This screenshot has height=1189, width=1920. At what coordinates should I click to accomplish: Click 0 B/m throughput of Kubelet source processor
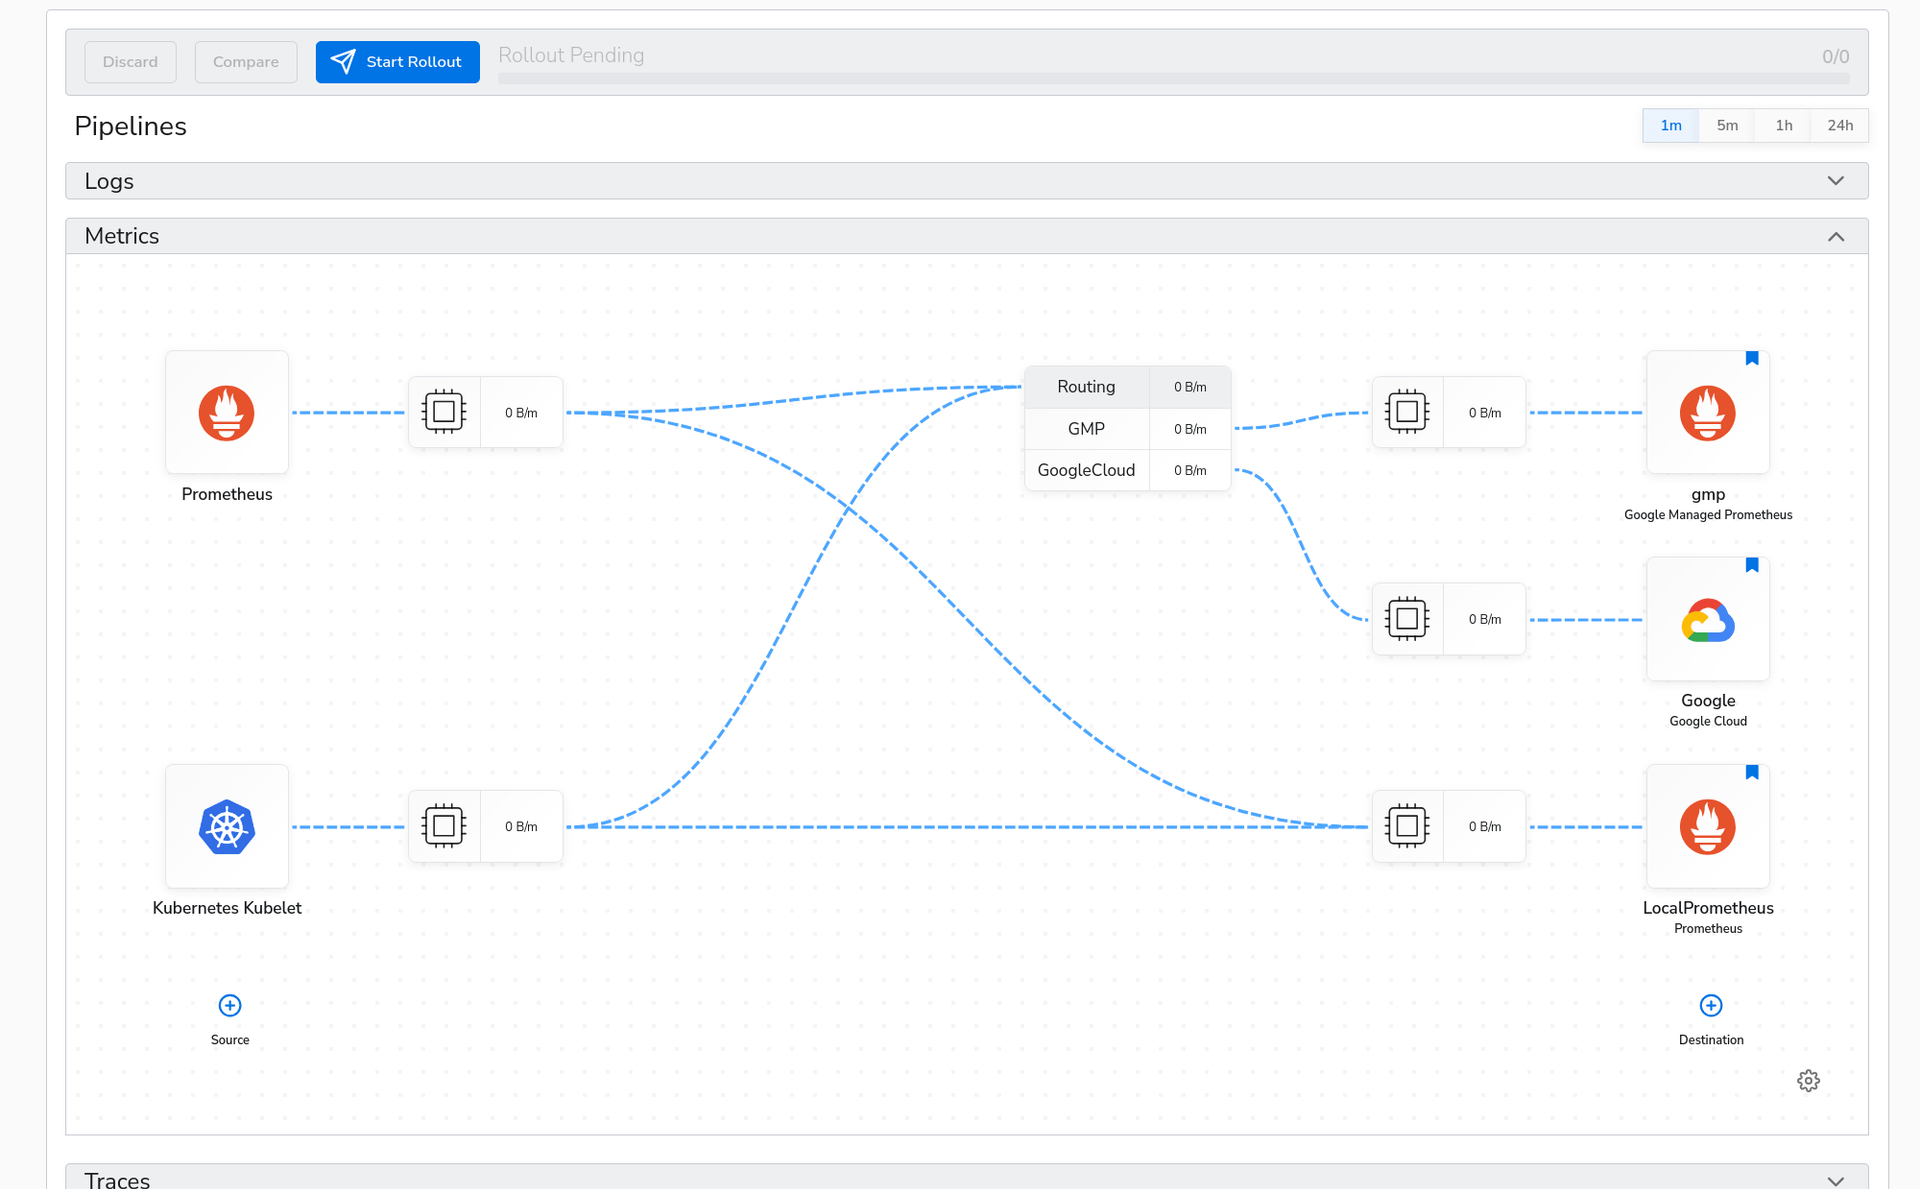click(x=521, y=826)
